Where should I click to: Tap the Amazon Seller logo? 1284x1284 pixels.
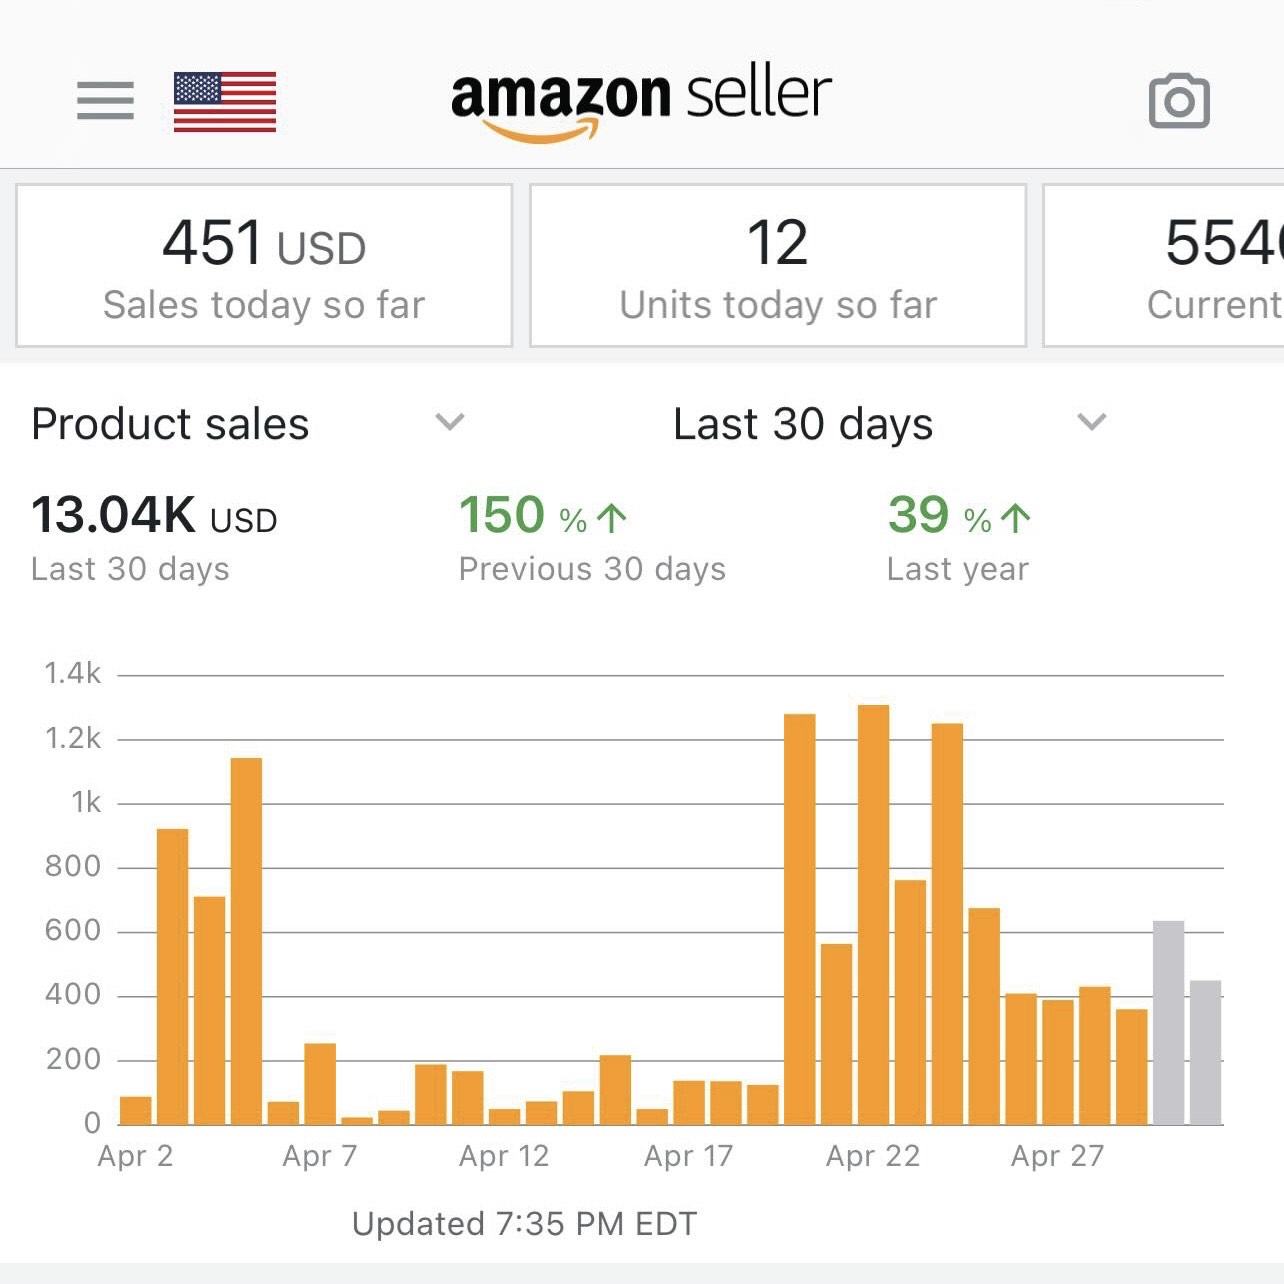coord(641,100)
